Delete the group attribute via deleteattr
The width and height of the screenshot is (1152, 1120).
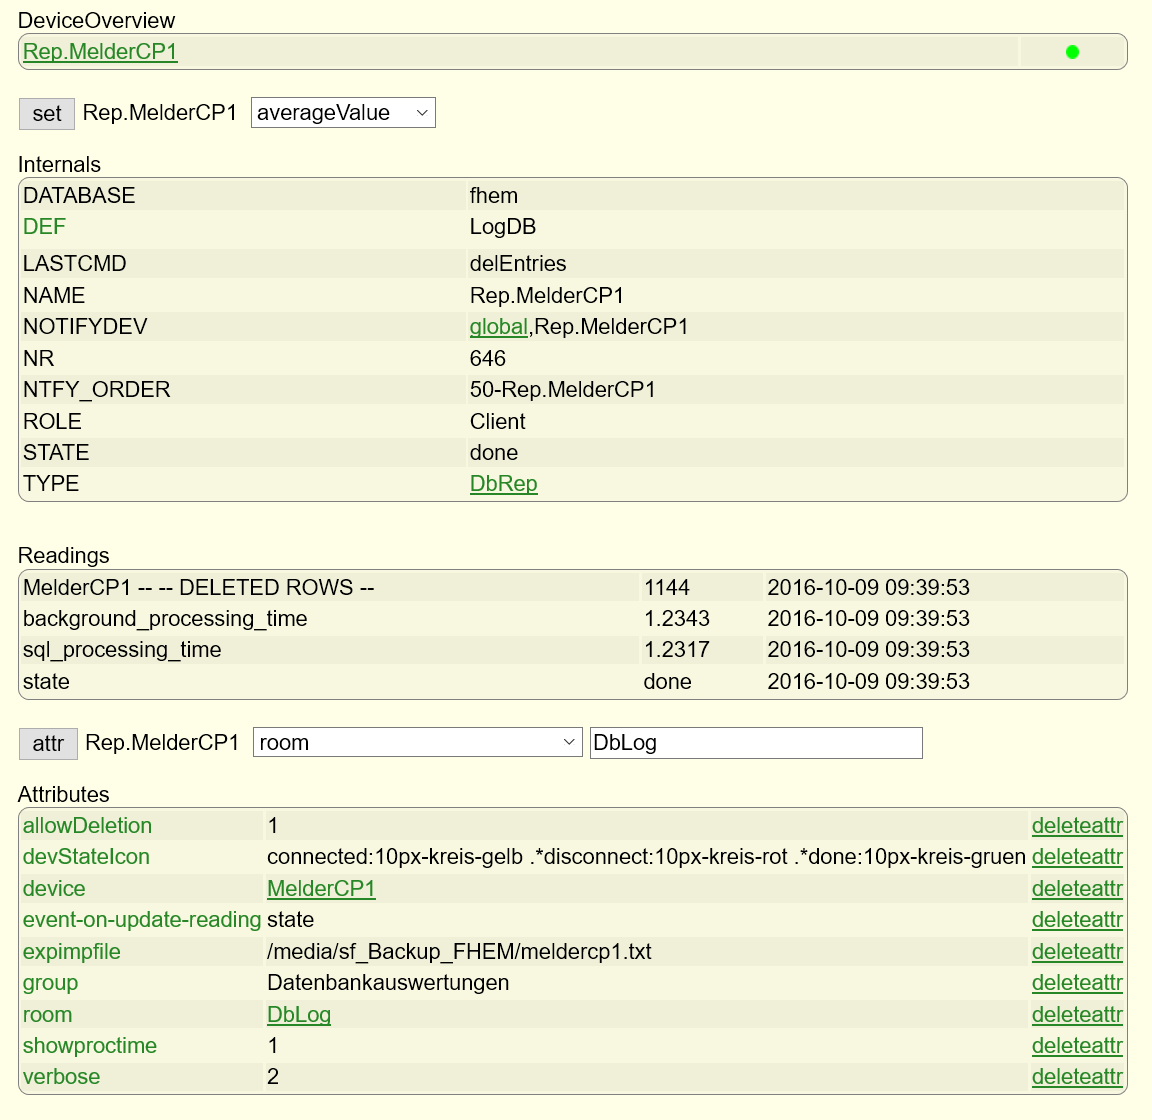pos(1077,983)
